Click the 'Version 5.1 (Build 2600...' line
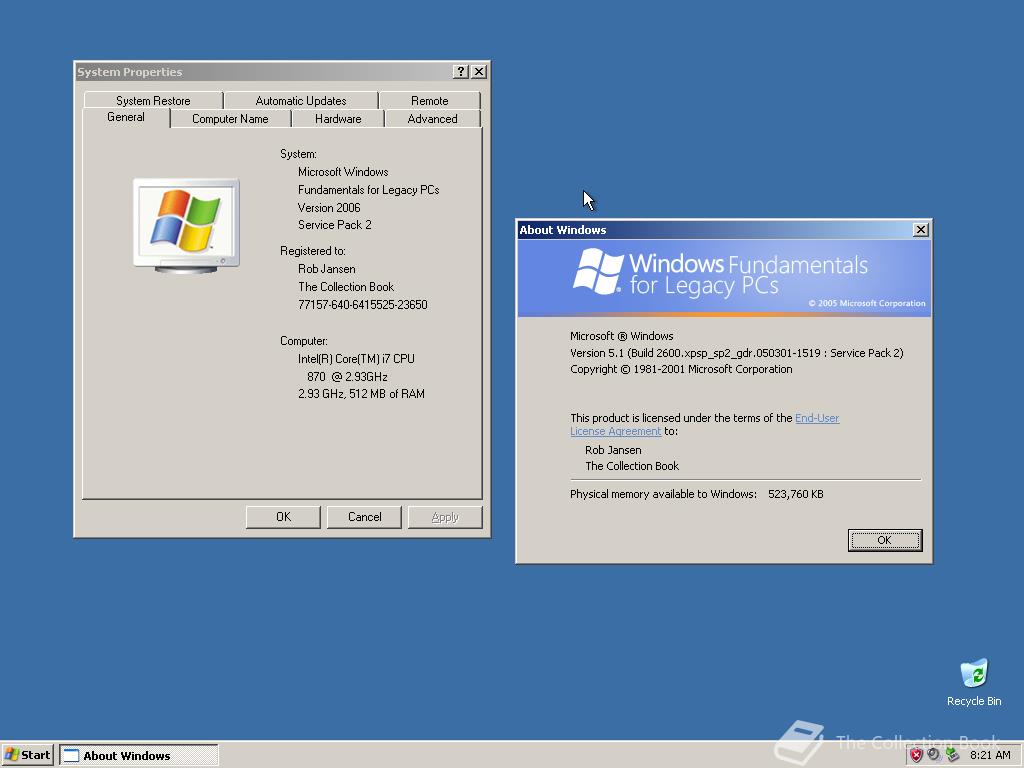The height and width of the screenshot is (768, 1024). (737, 353)
